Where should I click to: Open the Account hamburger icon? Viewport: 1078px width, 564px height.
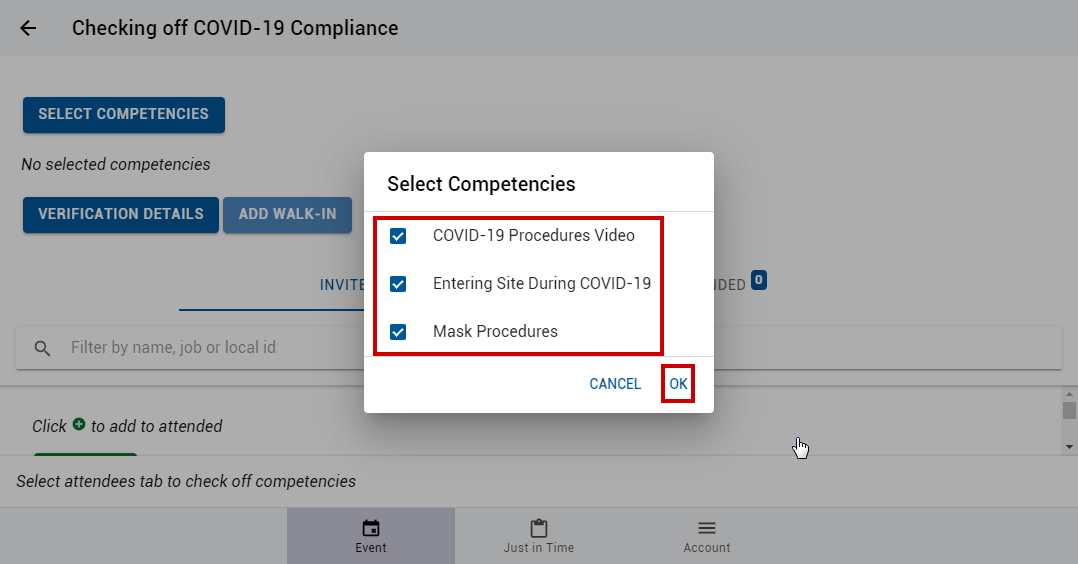[x=707, y=528]
